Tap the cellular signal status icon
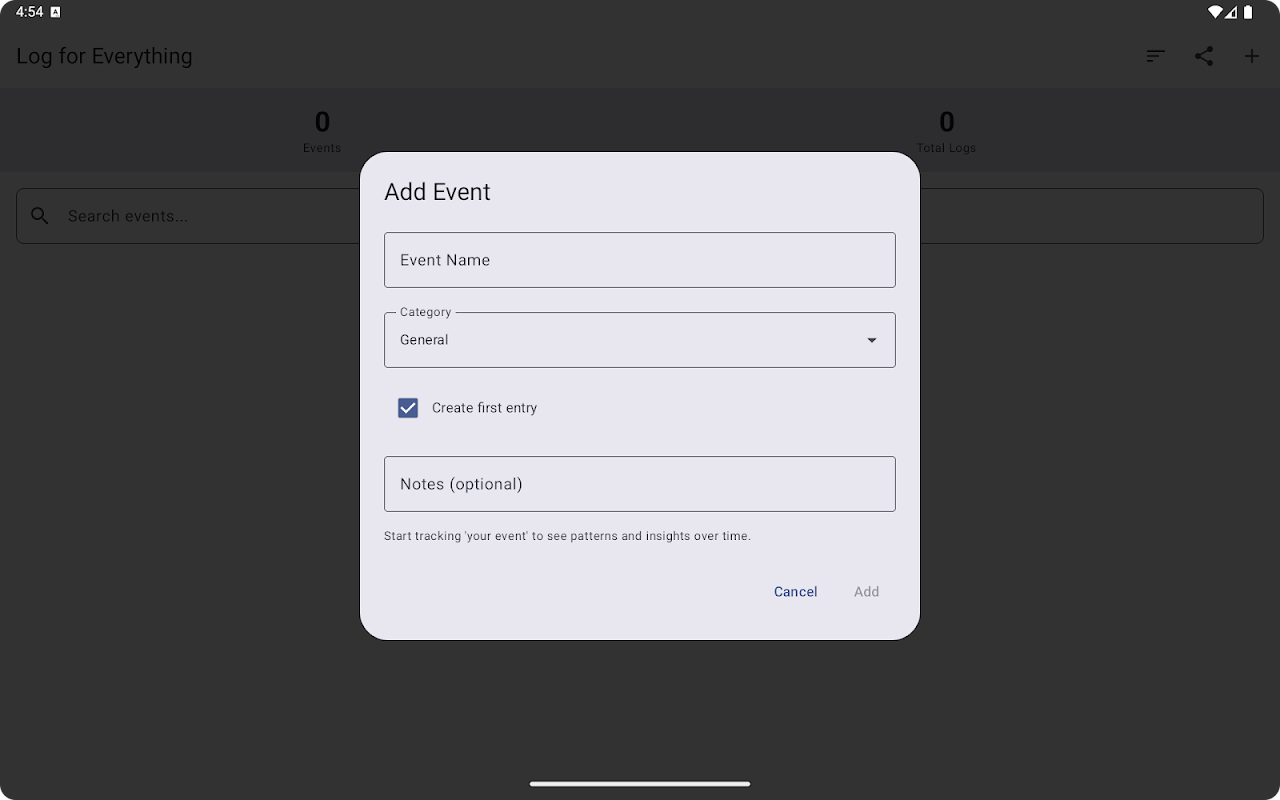This screenshot has width=1280, height=800. pos(1232,12)
